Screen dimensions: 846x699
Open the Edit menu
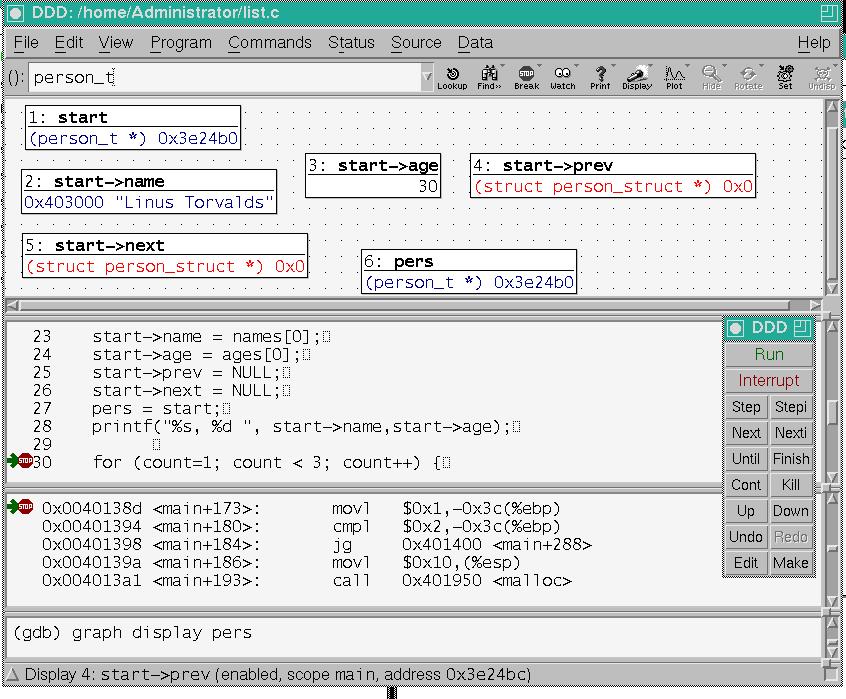(69, 43)
